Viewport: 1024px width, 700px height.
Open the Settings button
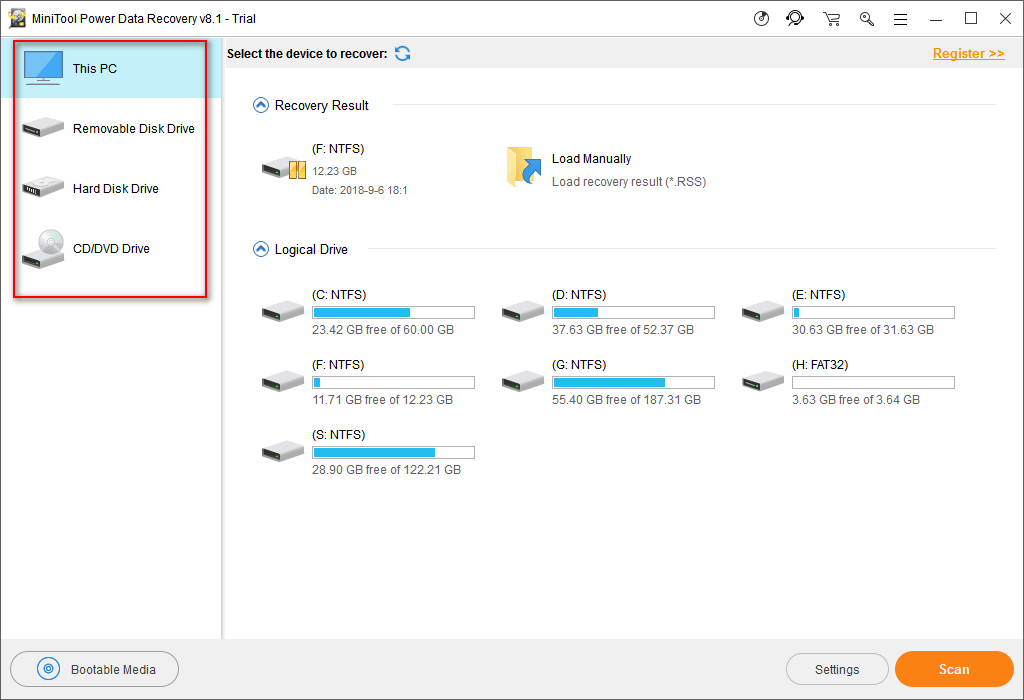click(x=837, y=669)
